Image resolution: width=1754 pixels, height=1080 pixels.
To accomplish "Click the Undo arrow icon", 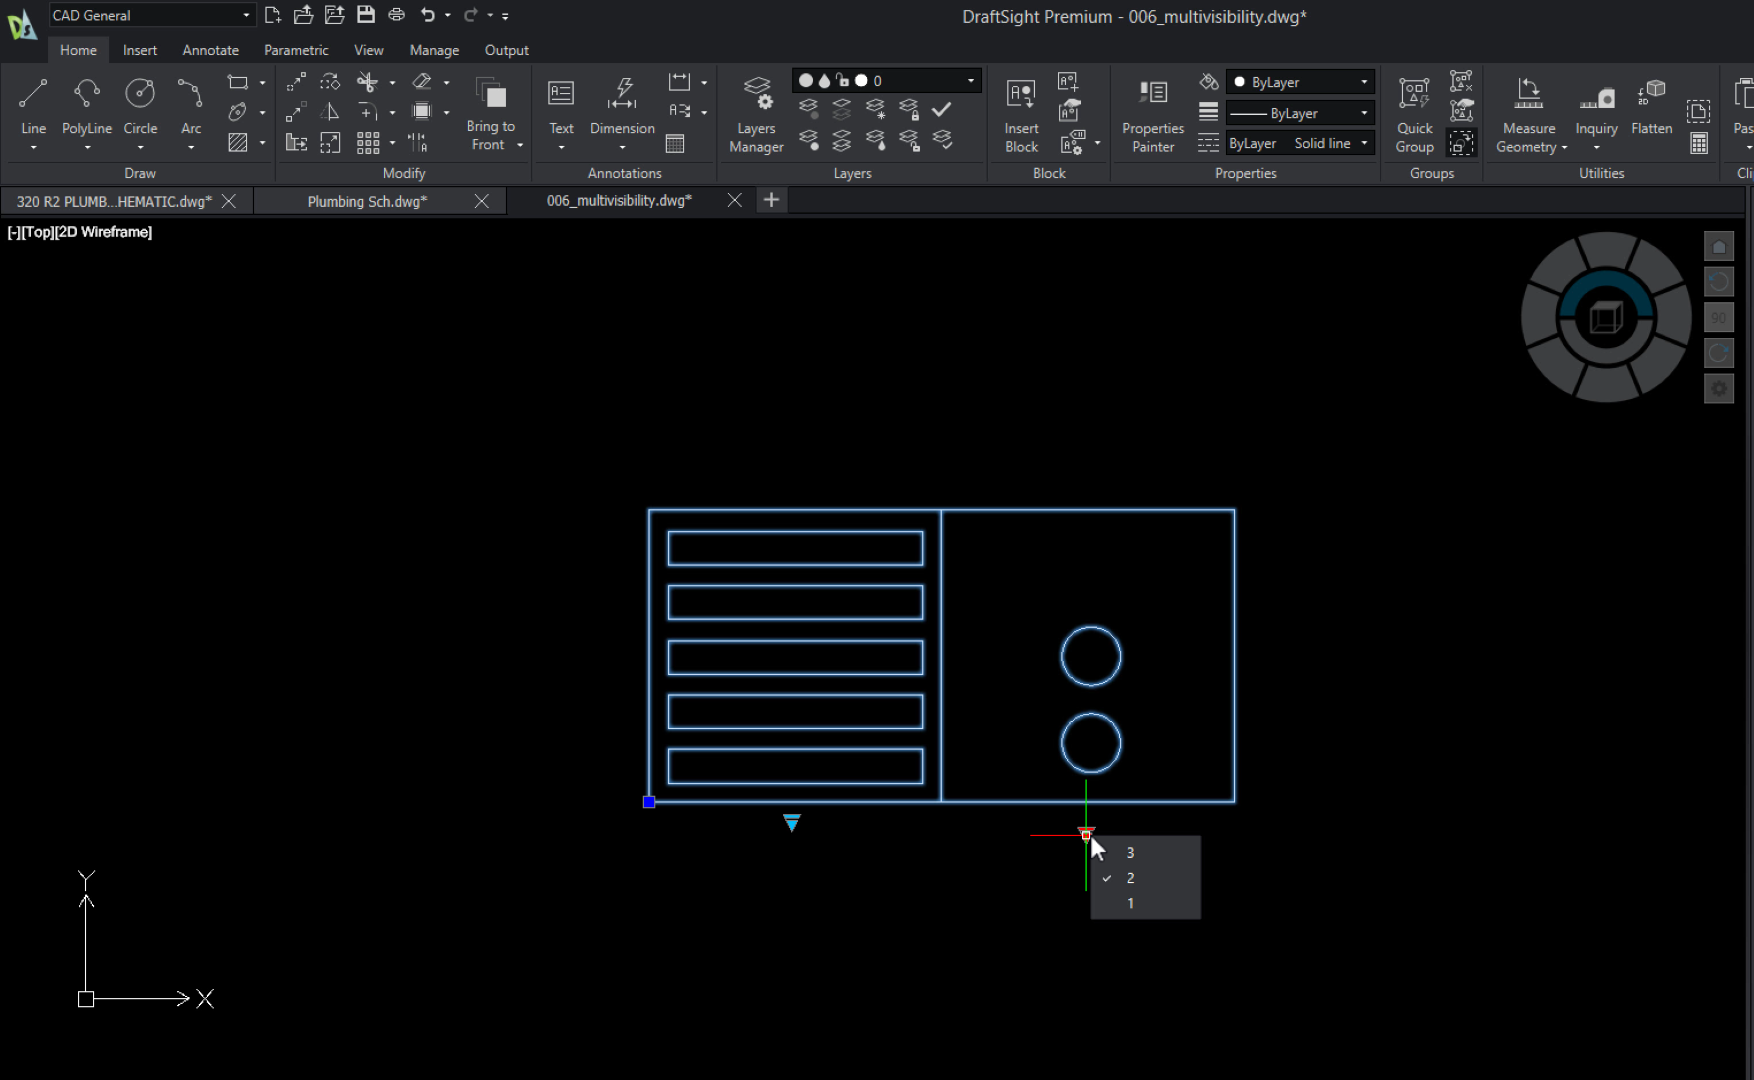I will [428, 15].
